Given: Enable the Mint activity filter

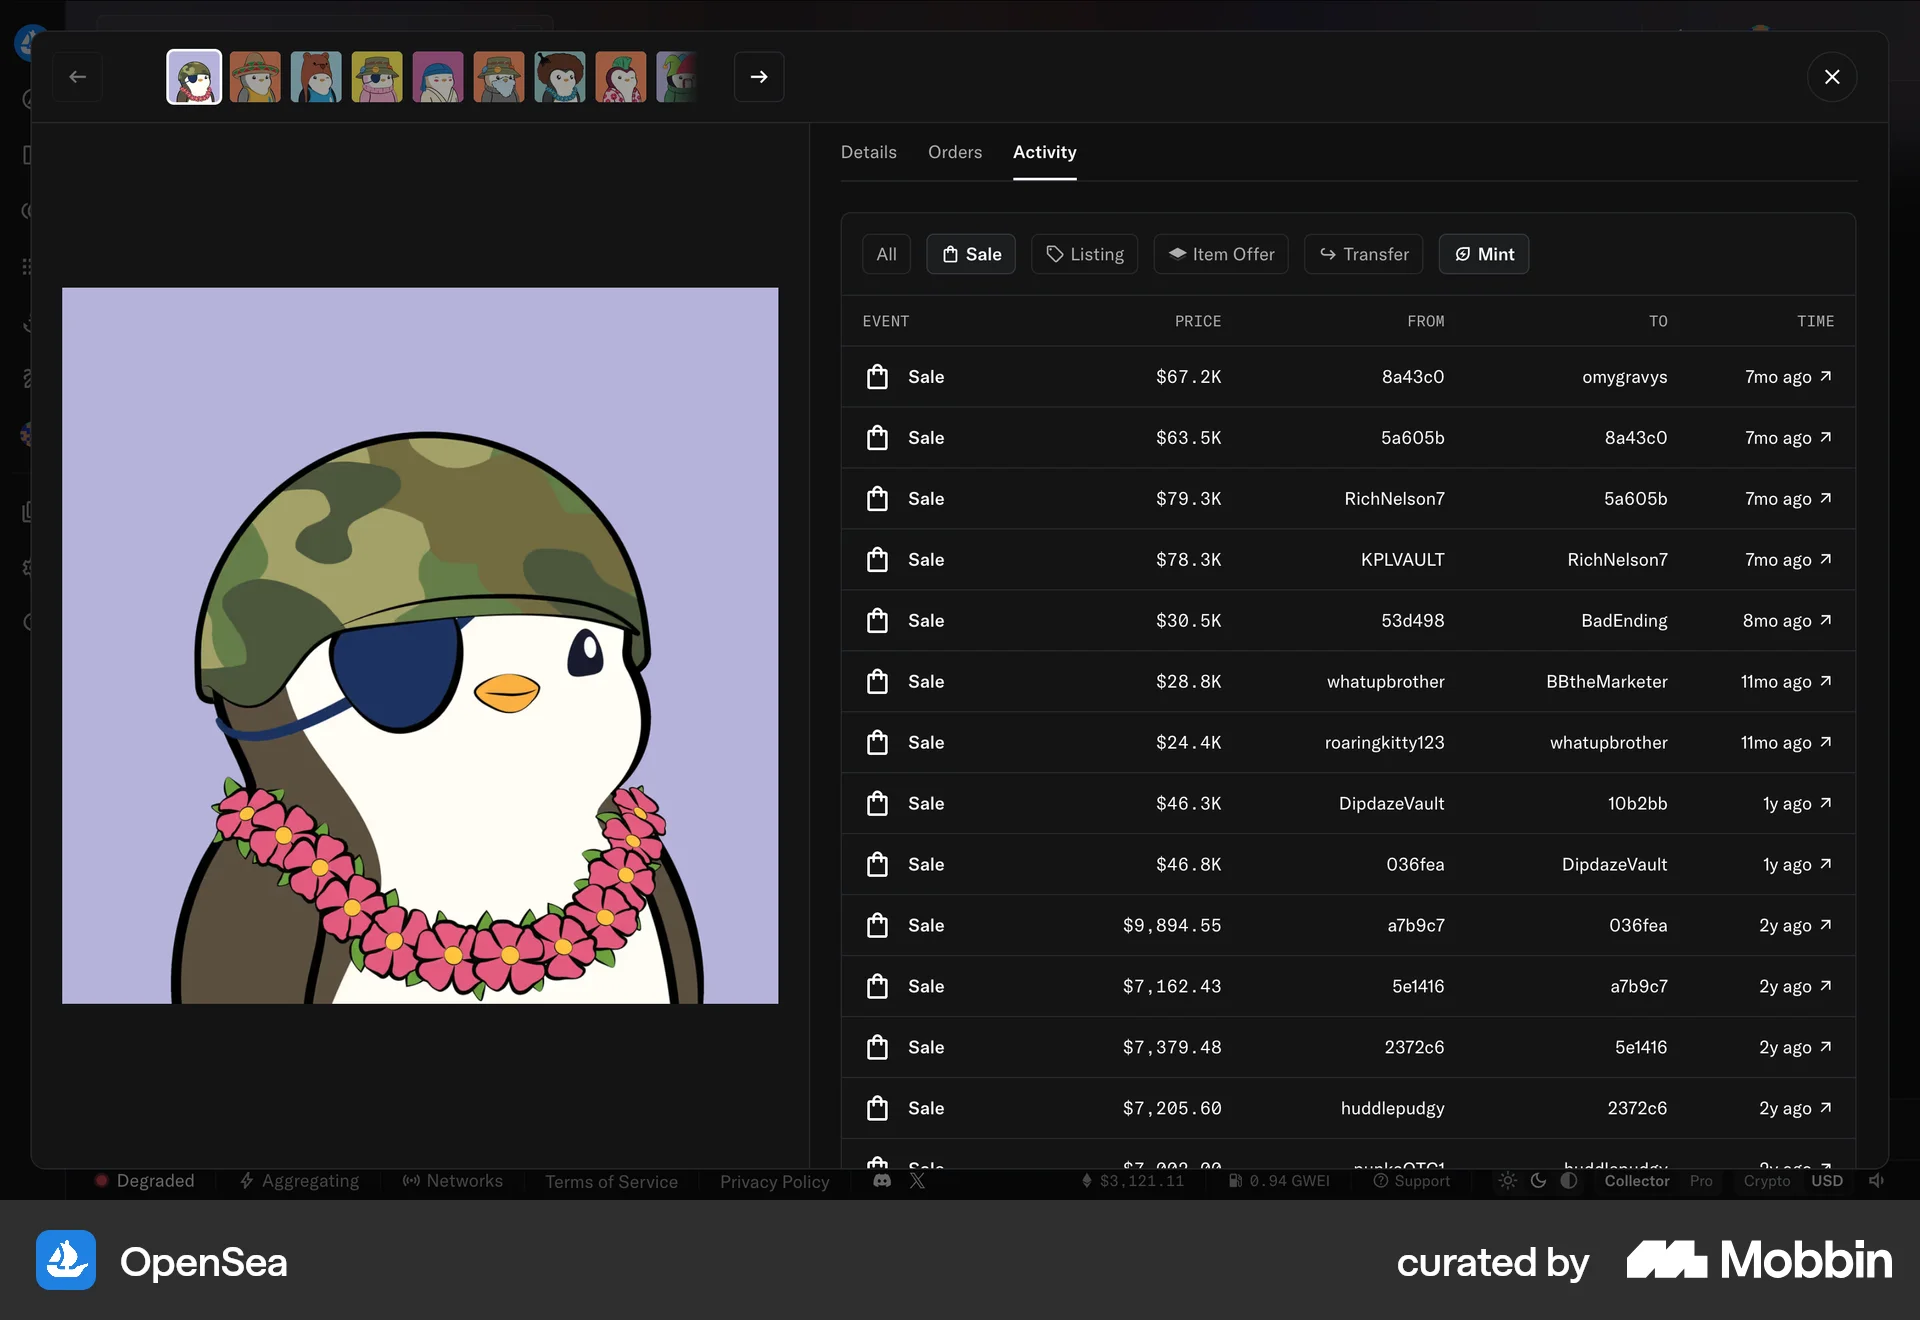Looking at the screenshot, I should pyautogui.click(x=1484, y=254).
